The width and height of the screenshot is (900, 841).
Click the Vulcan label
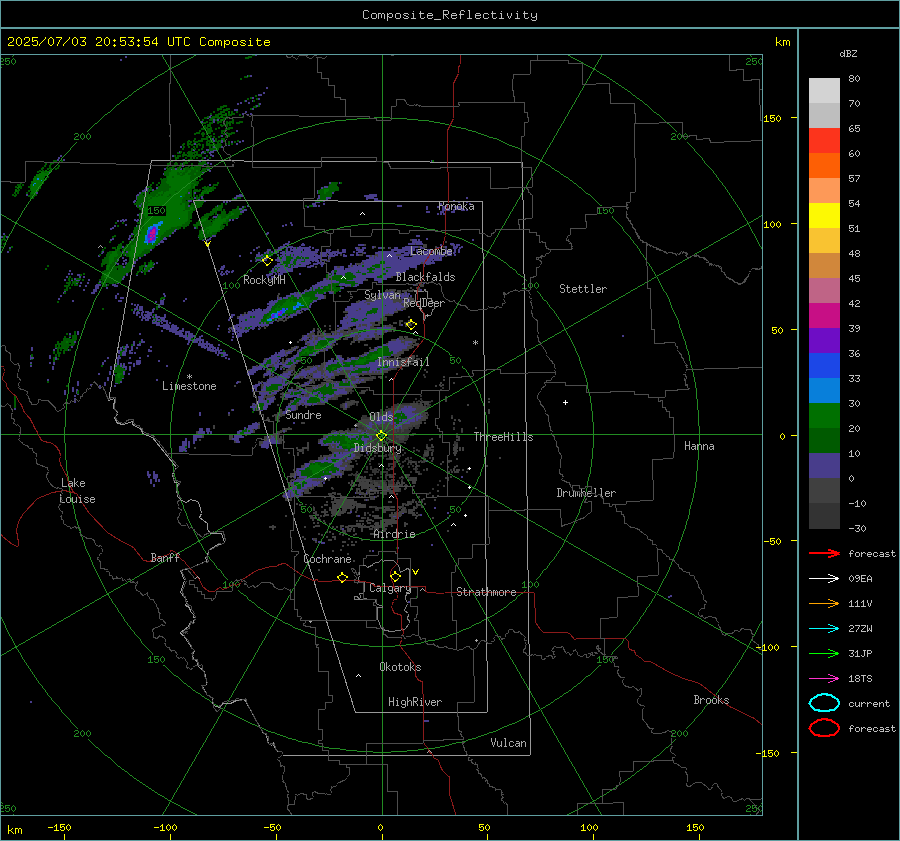[508, 743]
